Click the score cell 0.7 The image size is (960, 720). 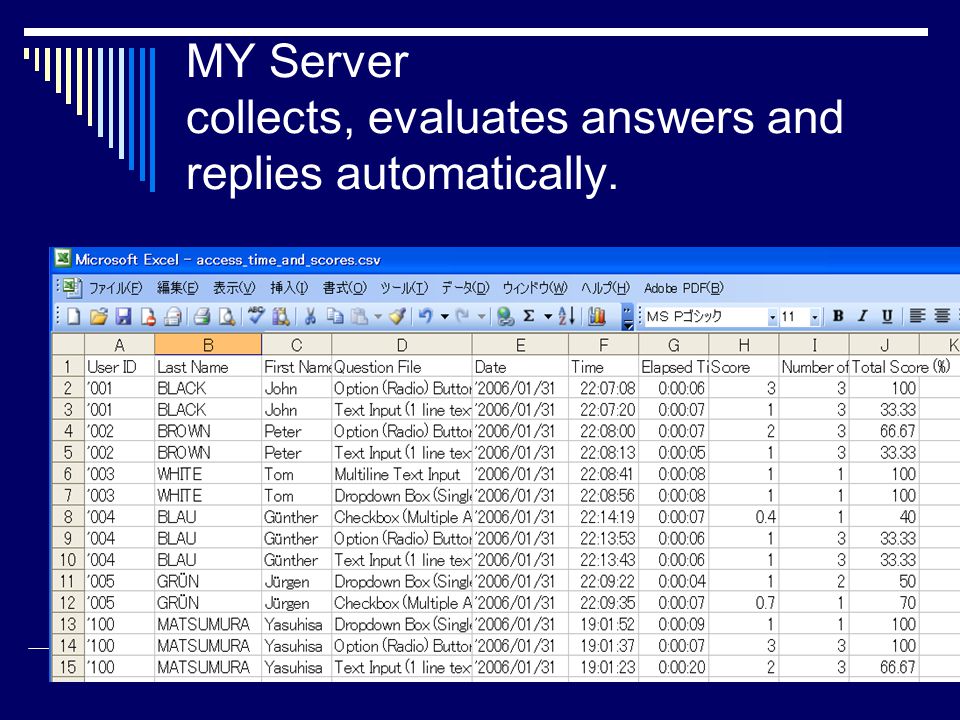click(x=743, y=602)
